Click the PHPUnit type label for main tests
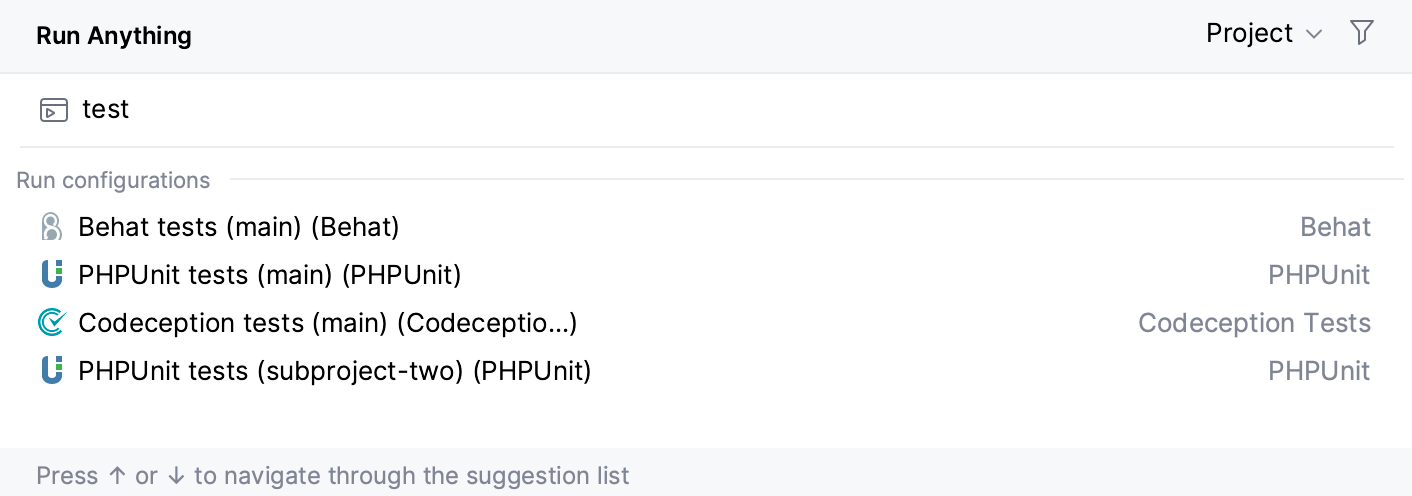 (x=1319, y=274)
